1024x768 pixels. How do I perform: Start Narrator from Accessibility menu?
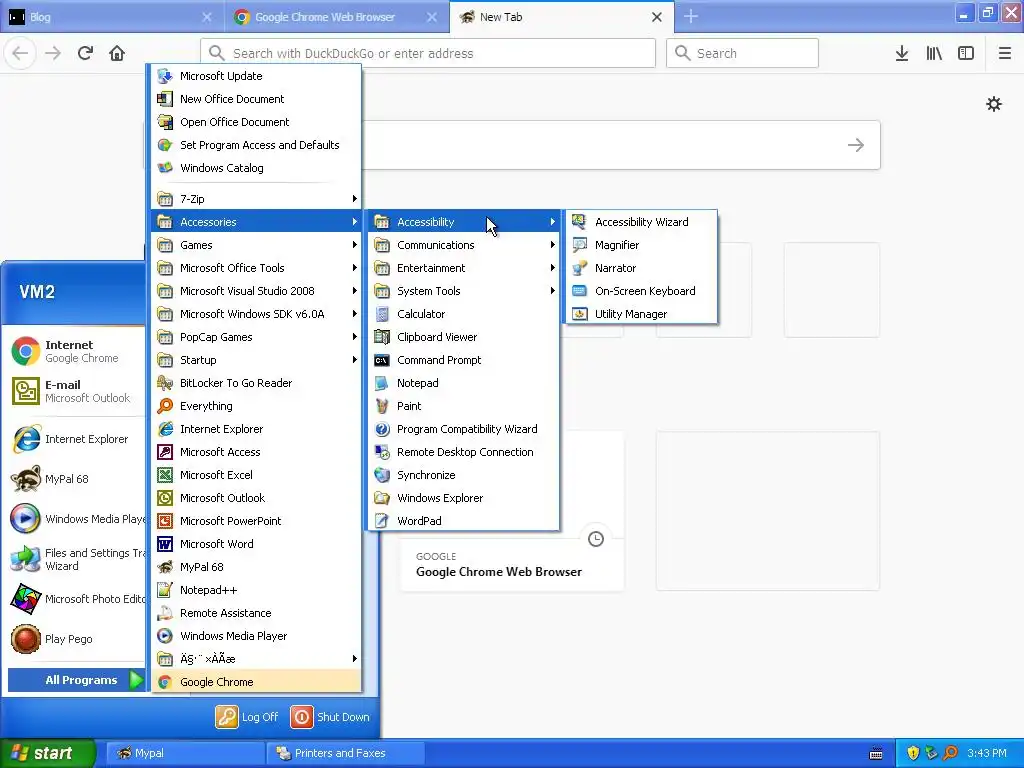(x=641, y=268)
